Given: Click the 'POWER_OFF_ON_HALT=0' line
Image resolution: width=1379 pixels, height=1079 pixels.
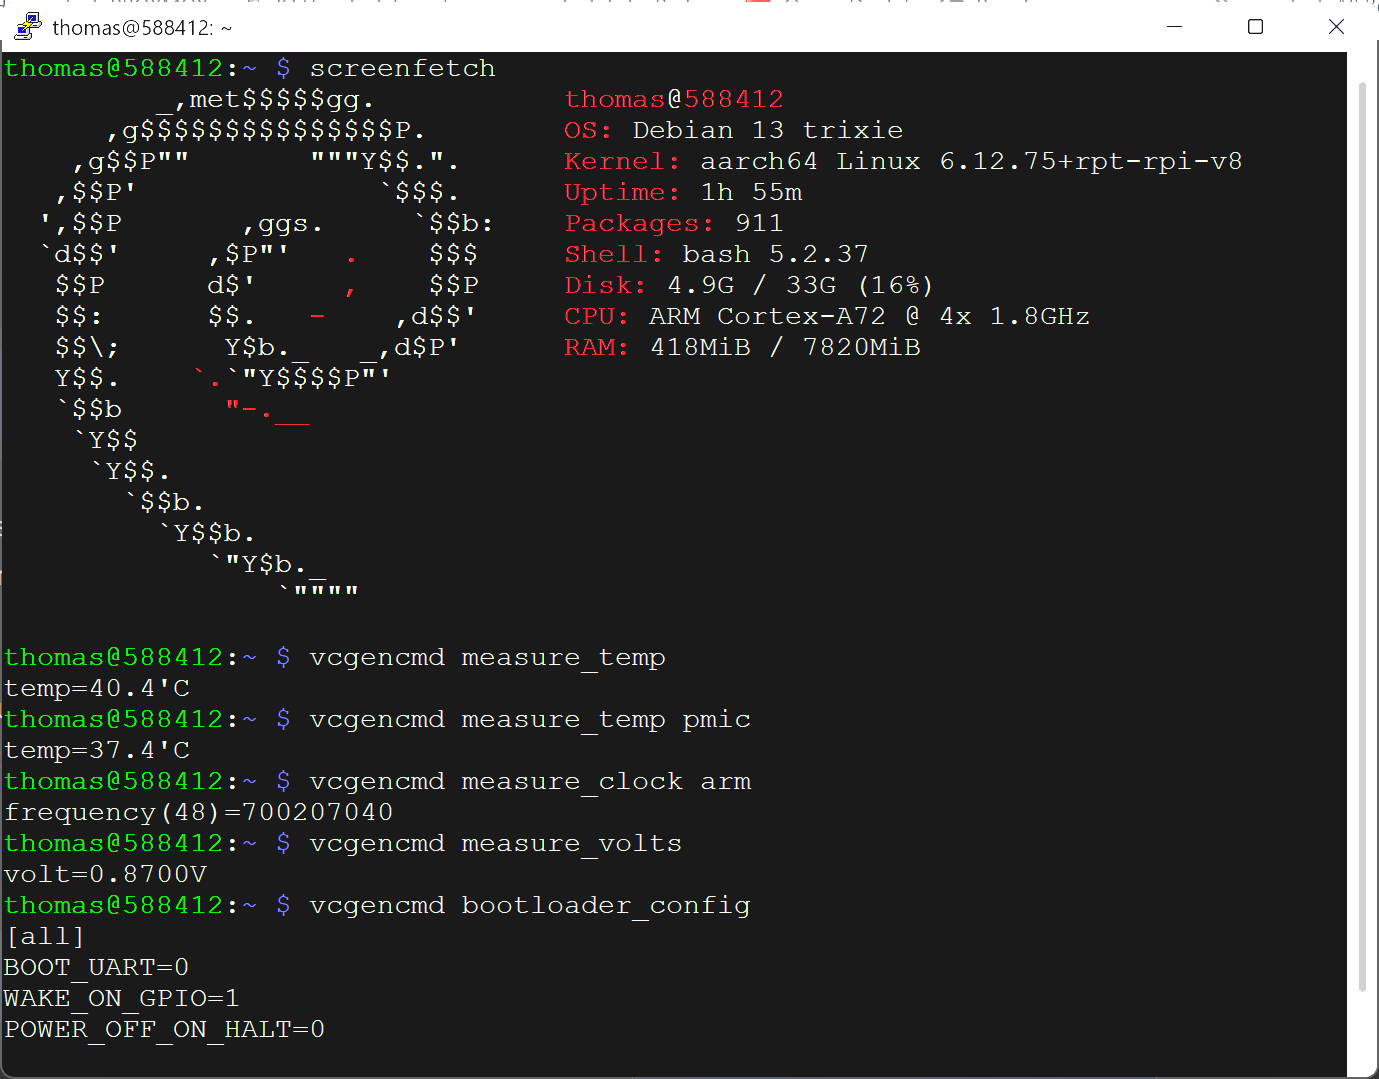Looking at the screenshot, I should (x=165, y=1029).
